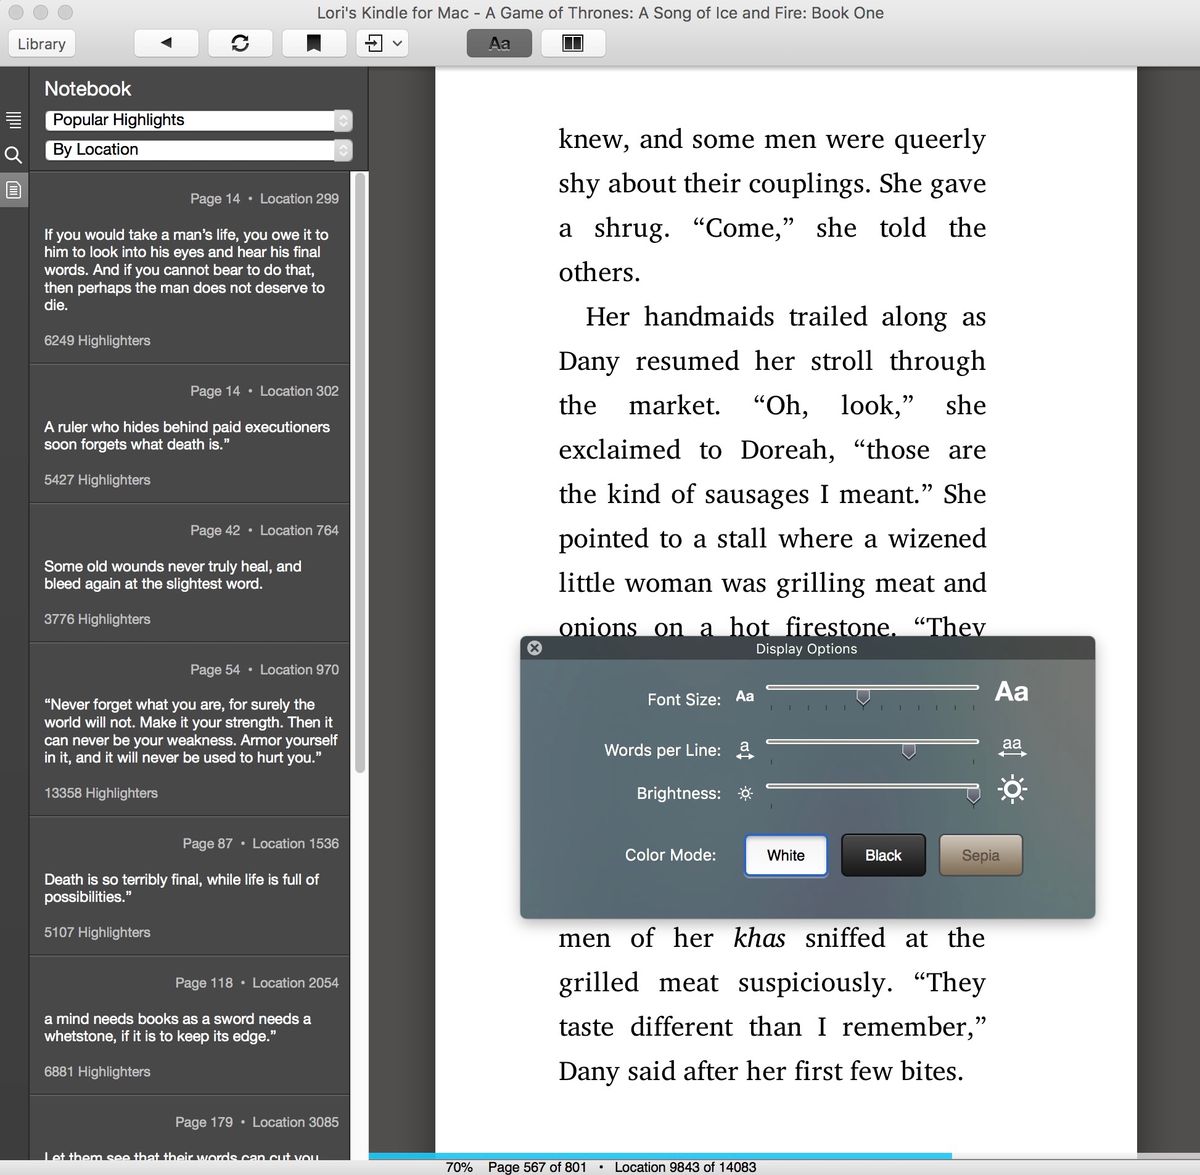This screenshot has width=1200, height=1175.
Task: Click the Library button
Action: coord(41,43)
